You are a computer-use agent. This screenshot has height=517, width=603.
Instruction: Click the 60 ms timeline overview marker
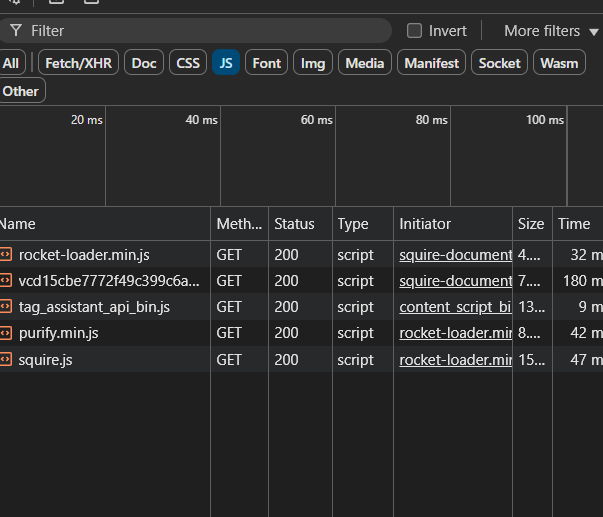click(316, 120)
